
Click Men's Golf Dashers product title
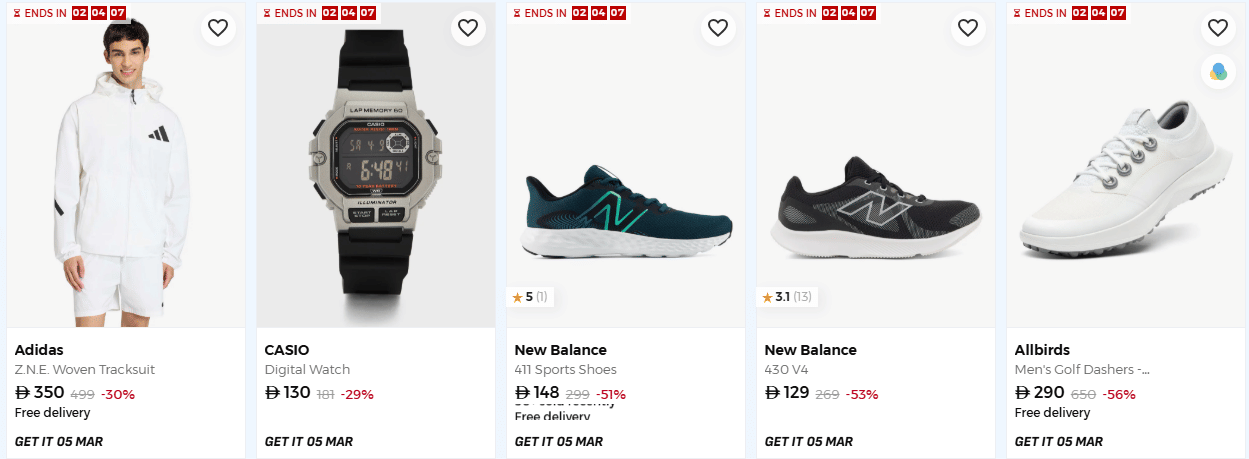coord(1082,370)
